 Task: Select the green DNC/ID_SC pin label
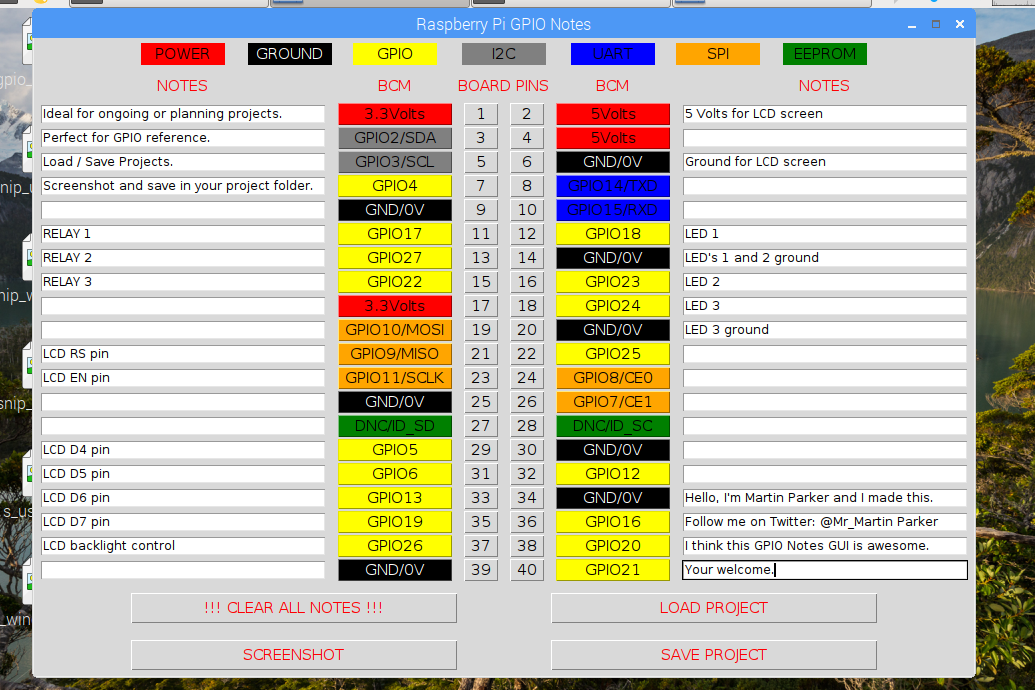pyautogui.click(x=613, y=426)
